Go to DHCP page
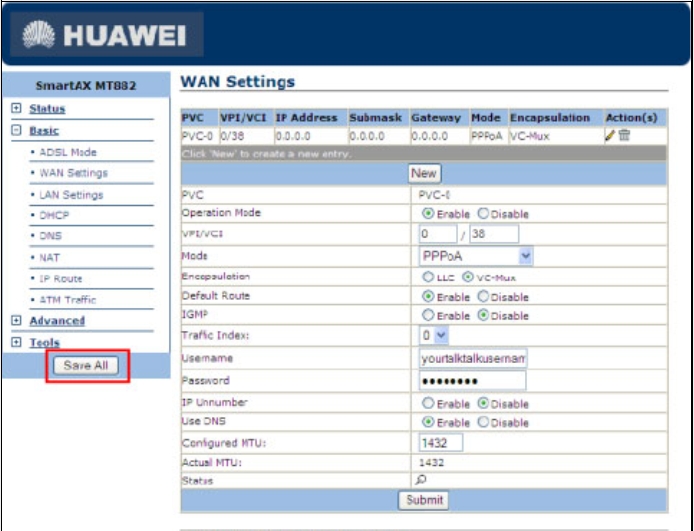694x531 pixels. [54, 215]
